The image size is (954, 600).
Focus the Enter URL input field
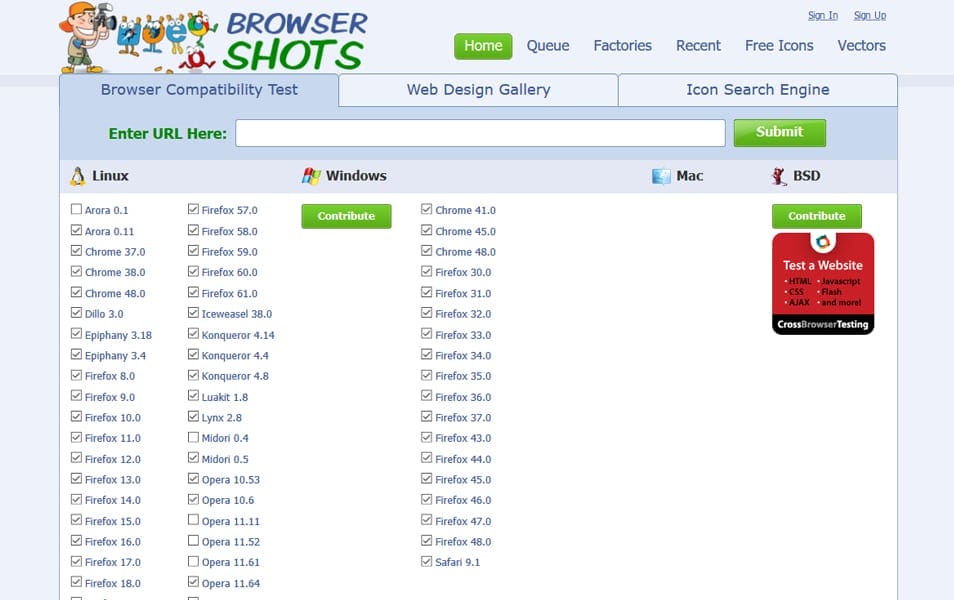pos(480,133)
